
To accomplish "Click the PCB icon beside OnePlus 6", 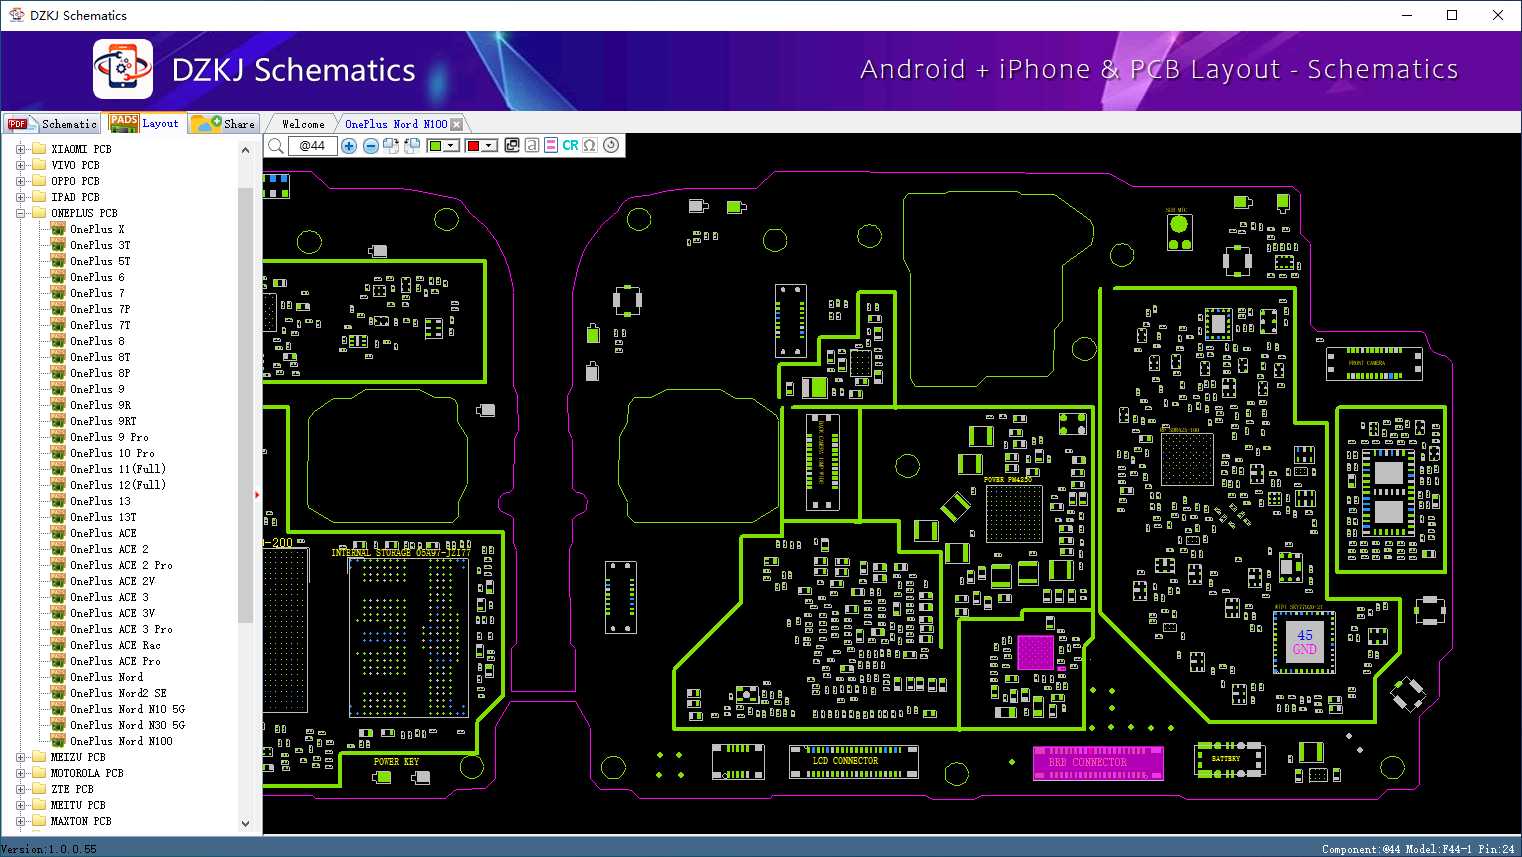I will [58, 277].
